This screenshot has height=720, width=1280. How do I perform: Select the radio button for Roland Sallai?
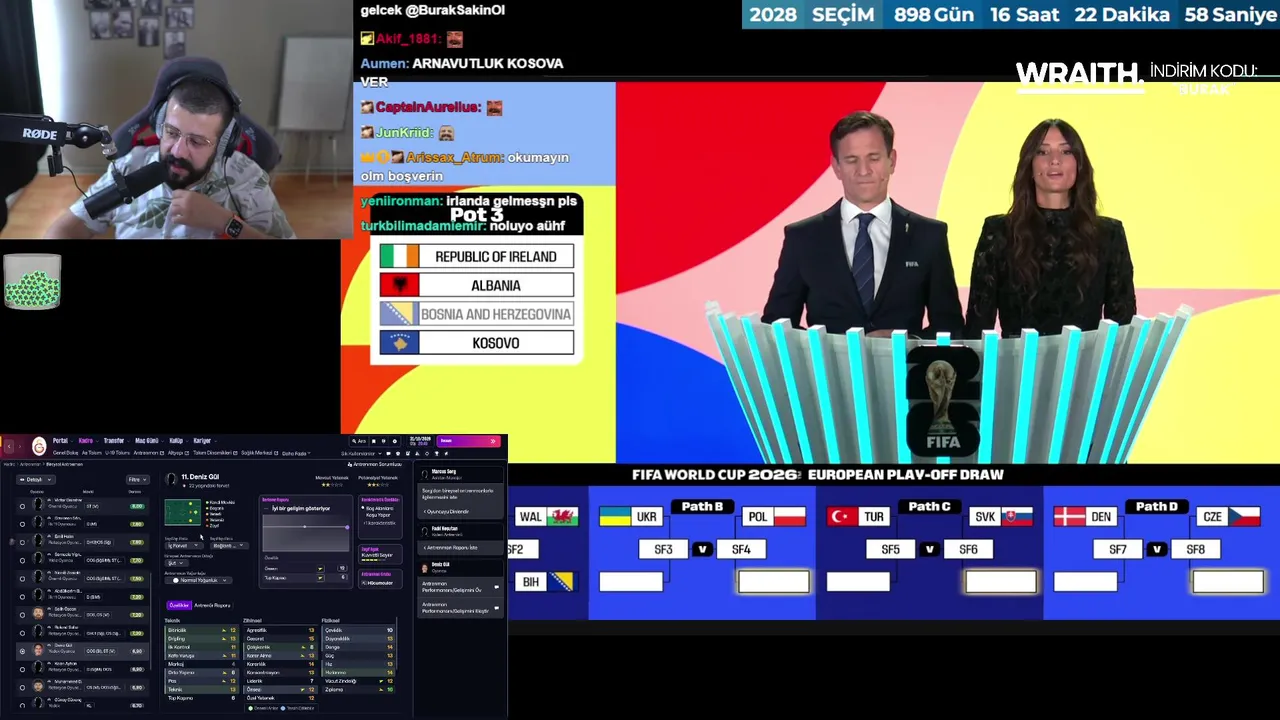coord(22,633)
